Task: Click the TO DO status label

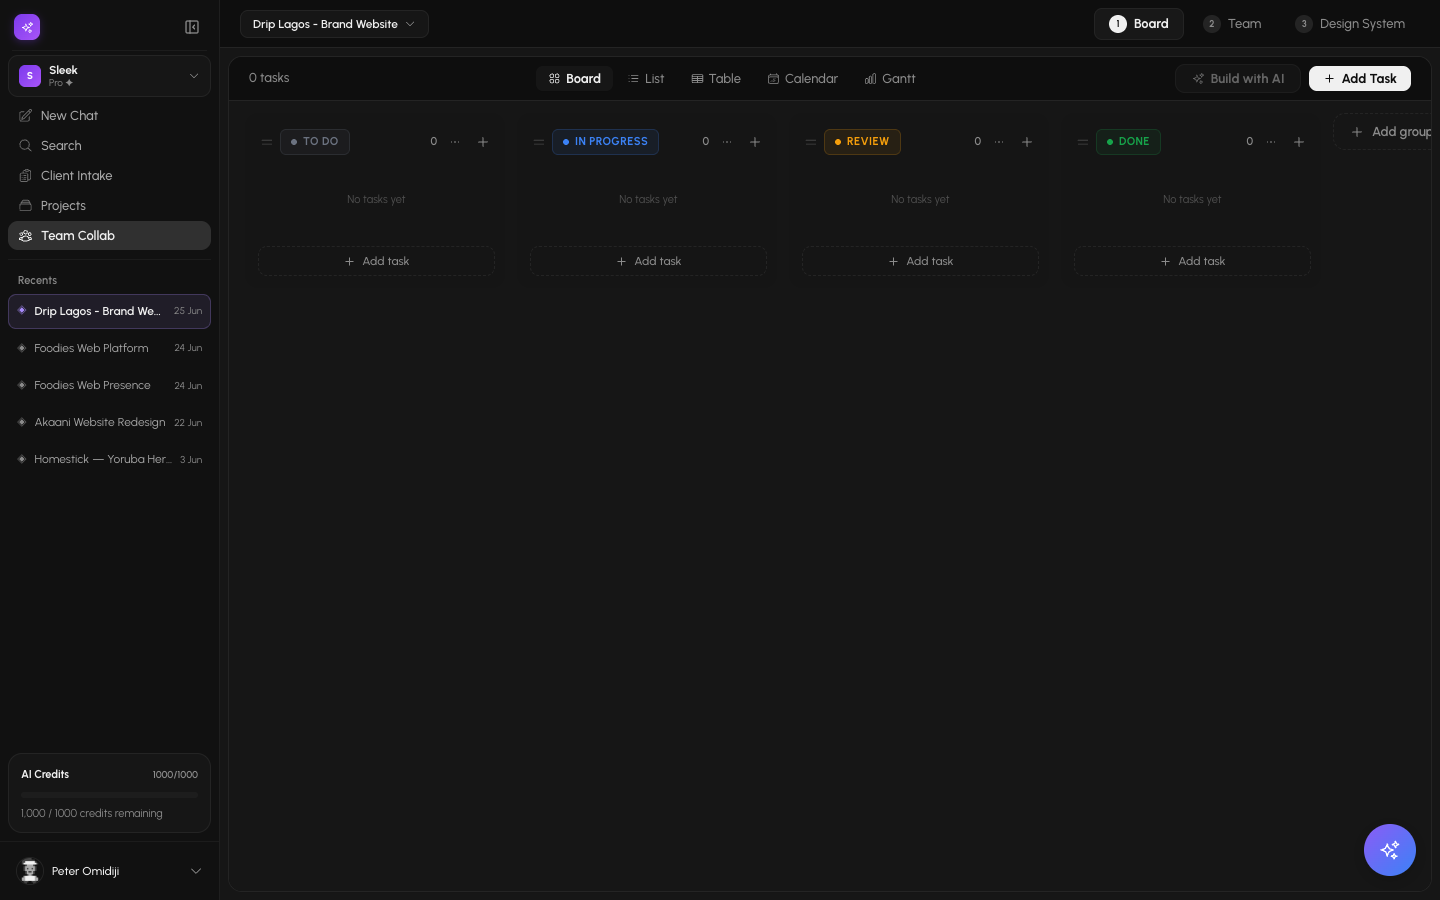Action: coord(315,142)
